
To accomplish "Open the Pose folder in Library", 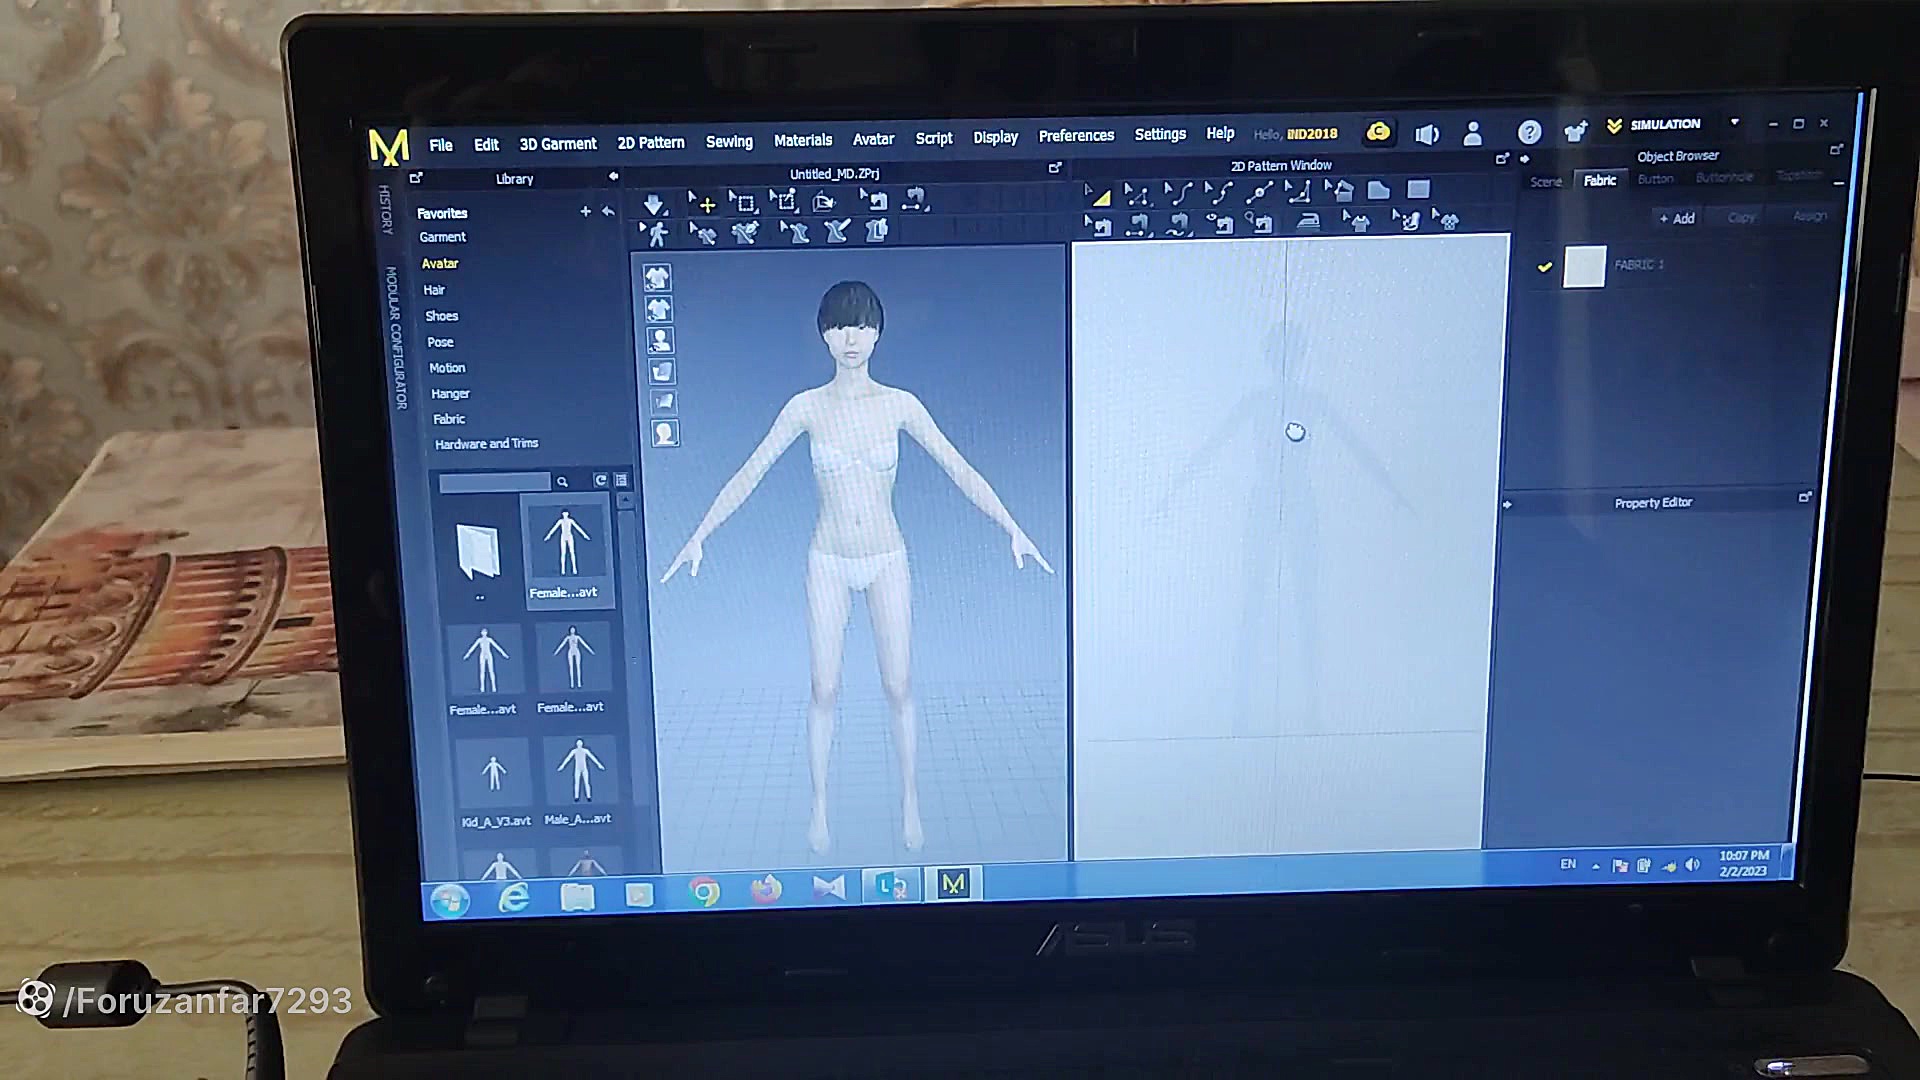I will [x=440, y=342].
